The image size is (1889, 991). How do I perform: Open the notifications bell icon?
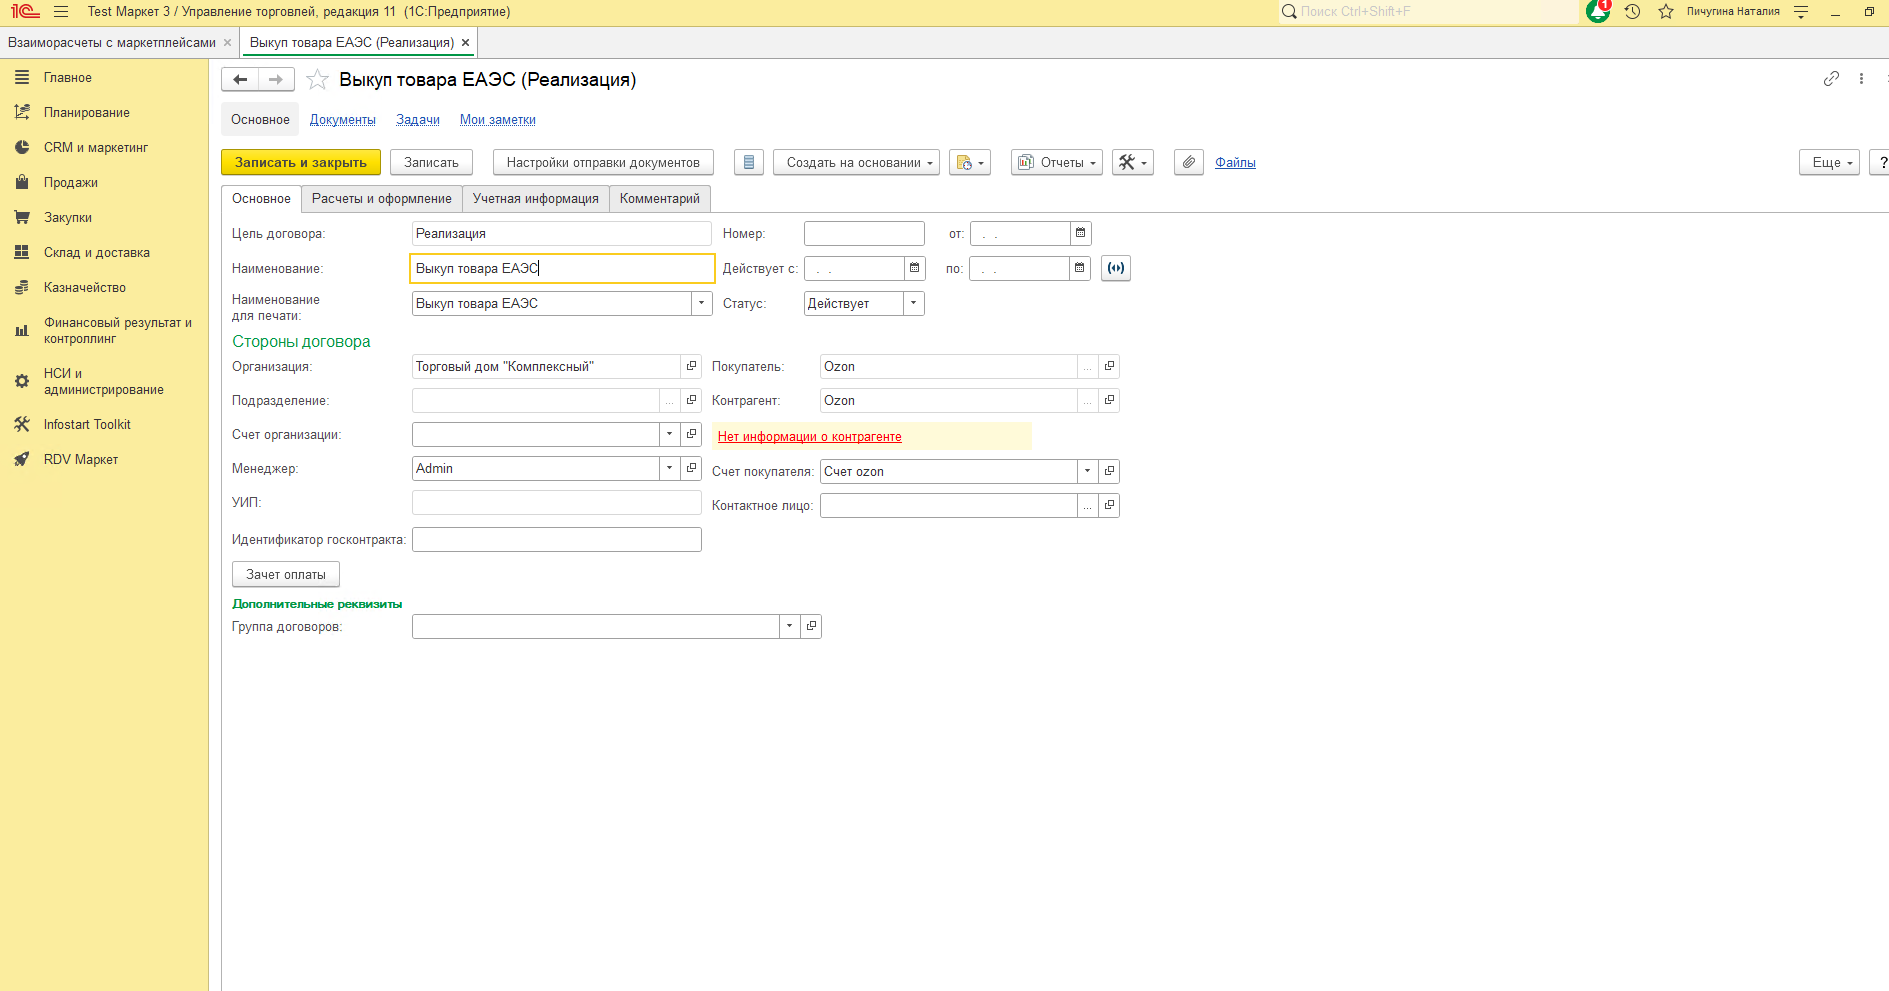pos(1597,11)
